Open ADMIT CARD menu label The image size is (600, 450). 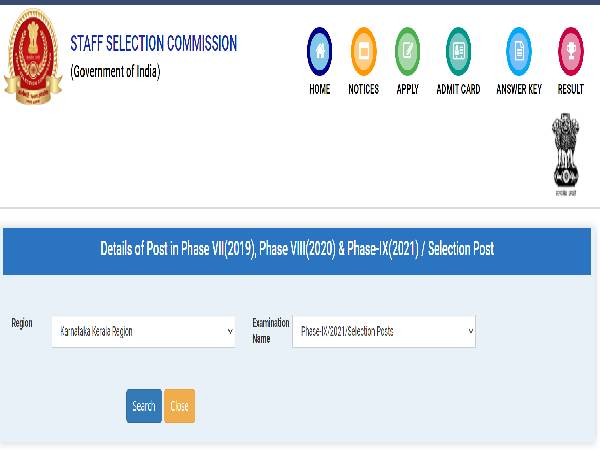point(458,90)
